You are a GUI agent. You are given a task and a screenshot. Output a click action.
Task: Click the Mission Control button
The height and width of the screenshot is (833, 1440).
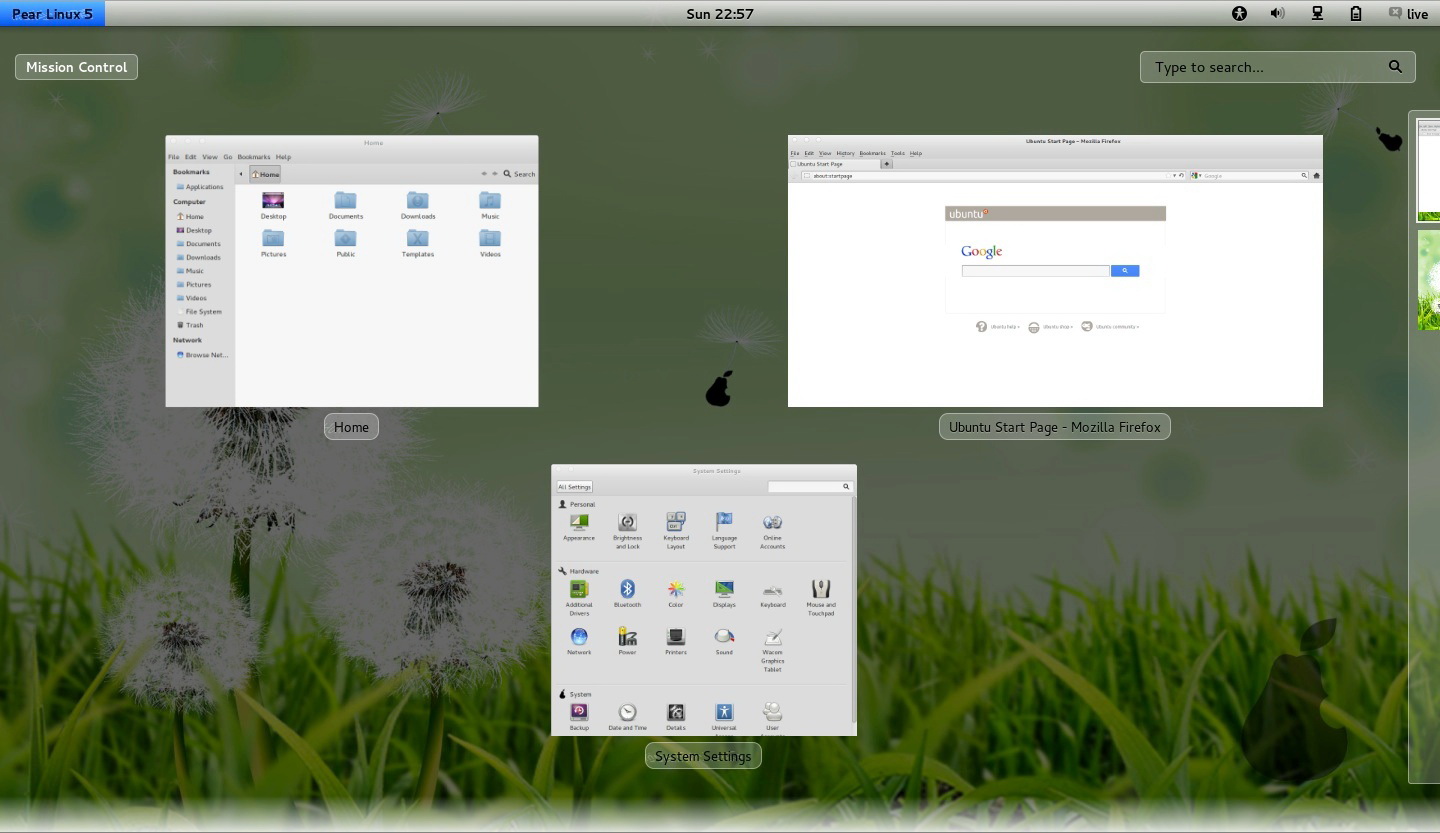tap(76, 67)
